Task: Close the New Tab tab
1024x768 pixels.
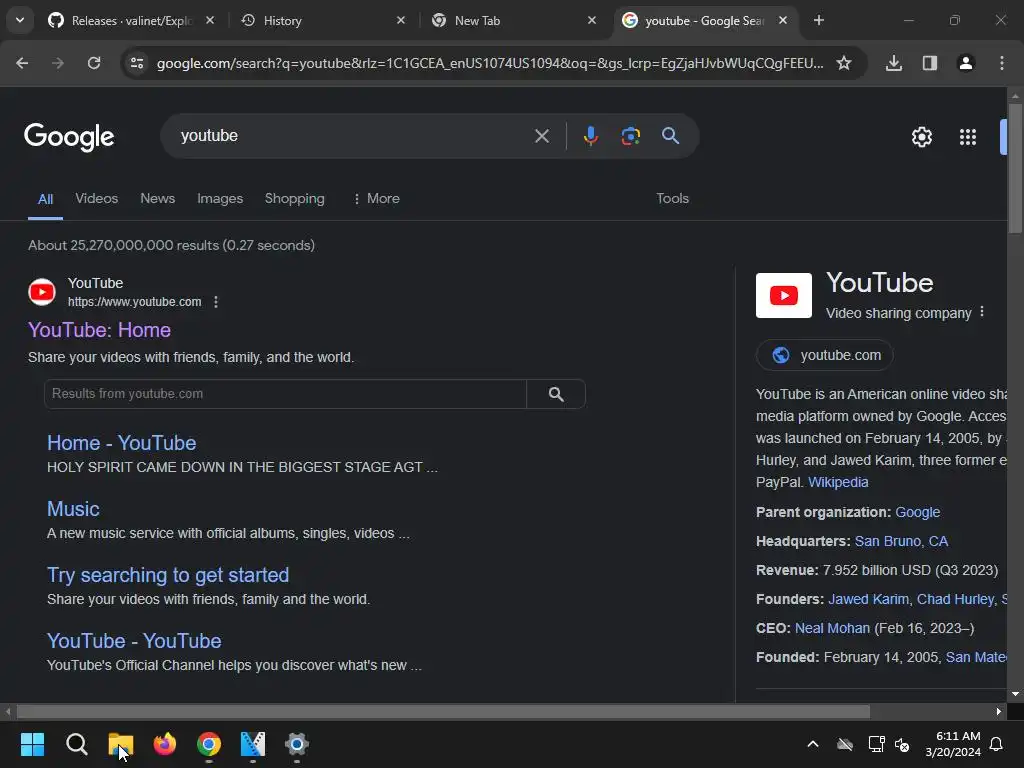Action: pos(592,20)
